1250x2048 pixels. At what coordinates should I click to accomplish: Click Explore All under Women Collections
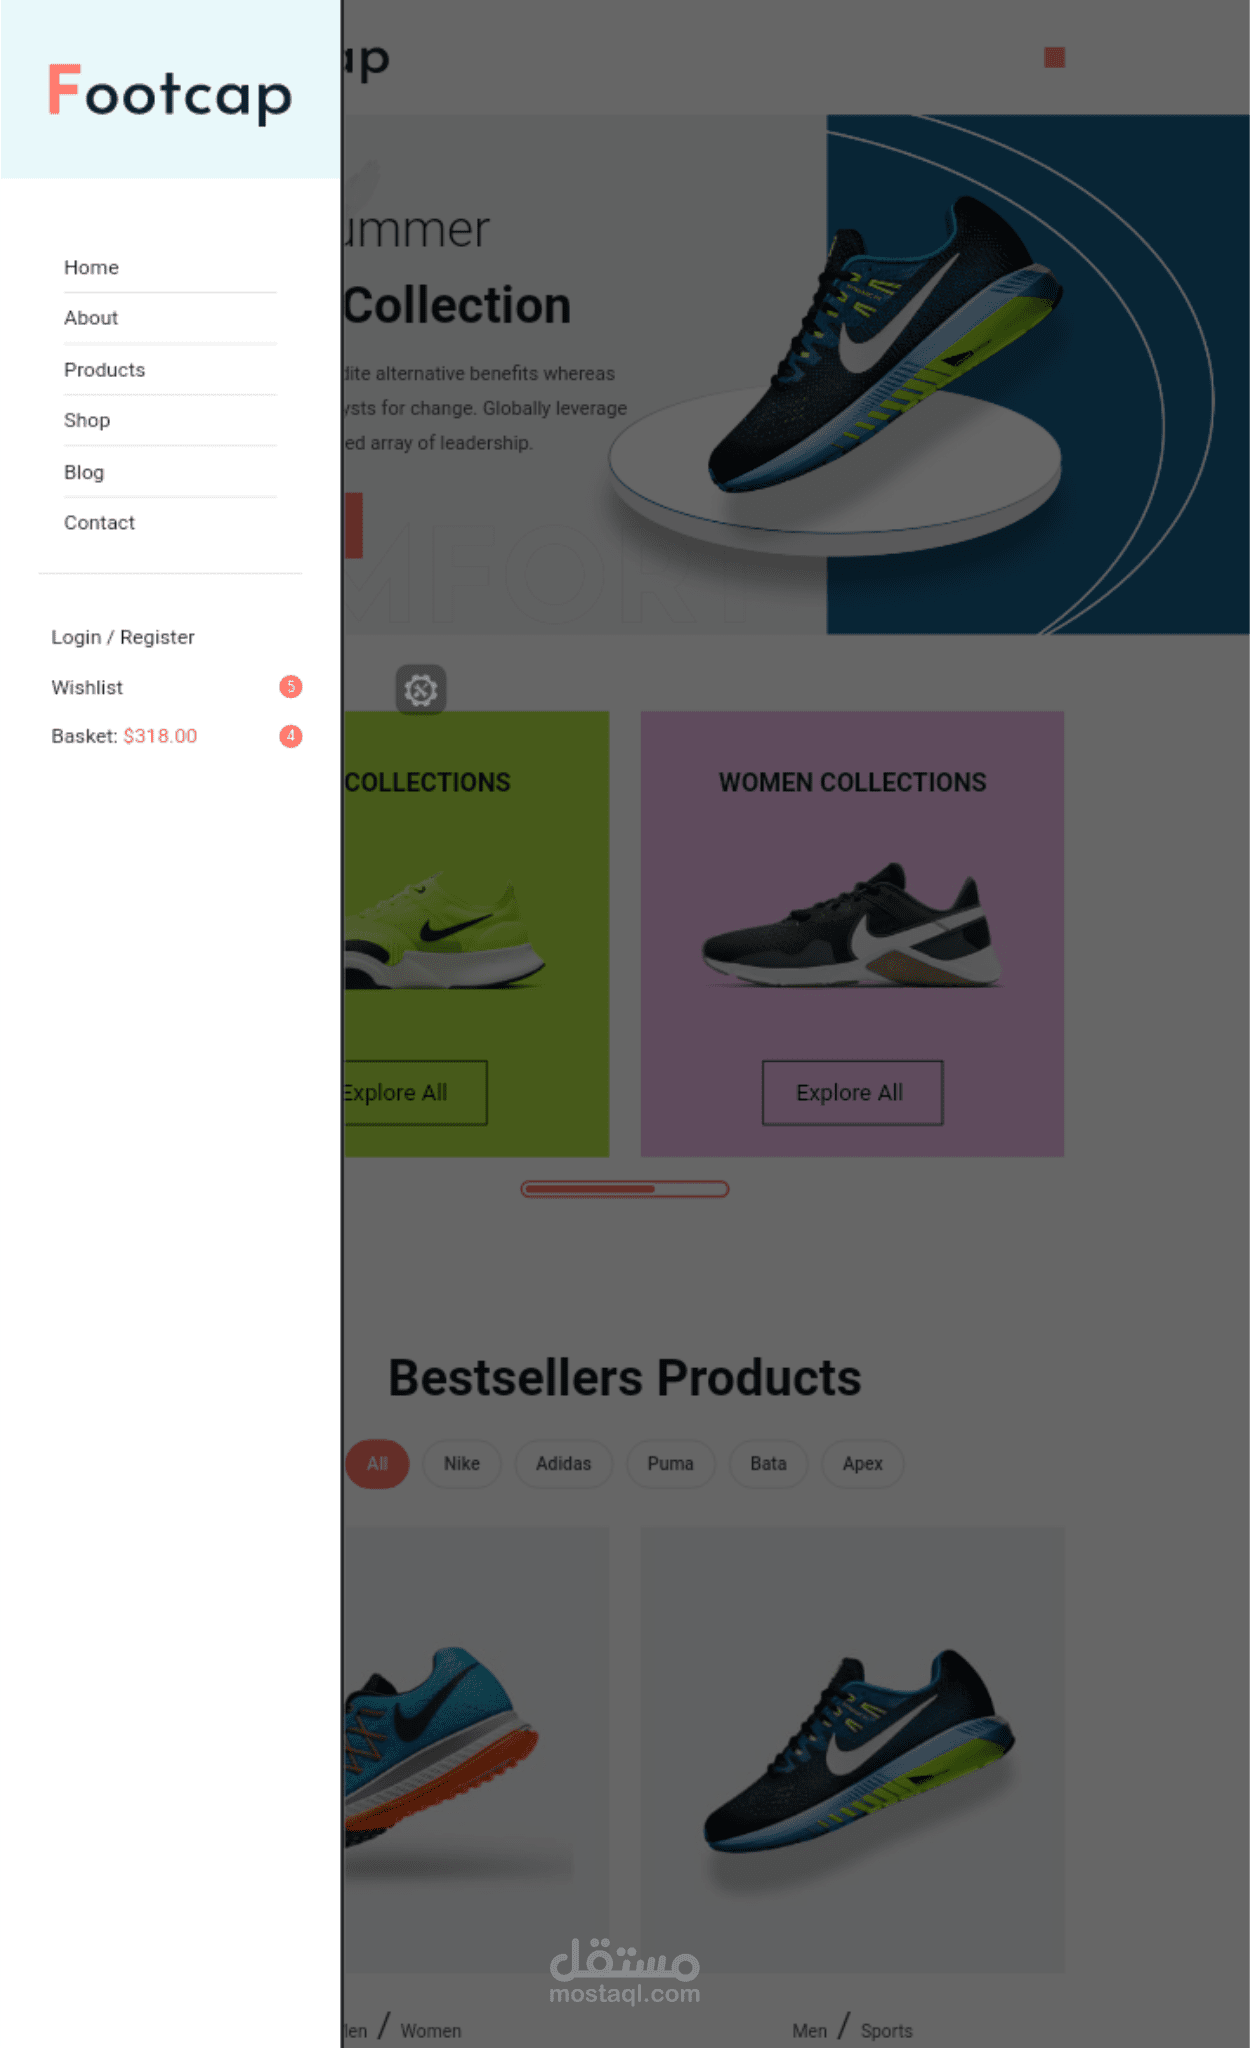852,1093
